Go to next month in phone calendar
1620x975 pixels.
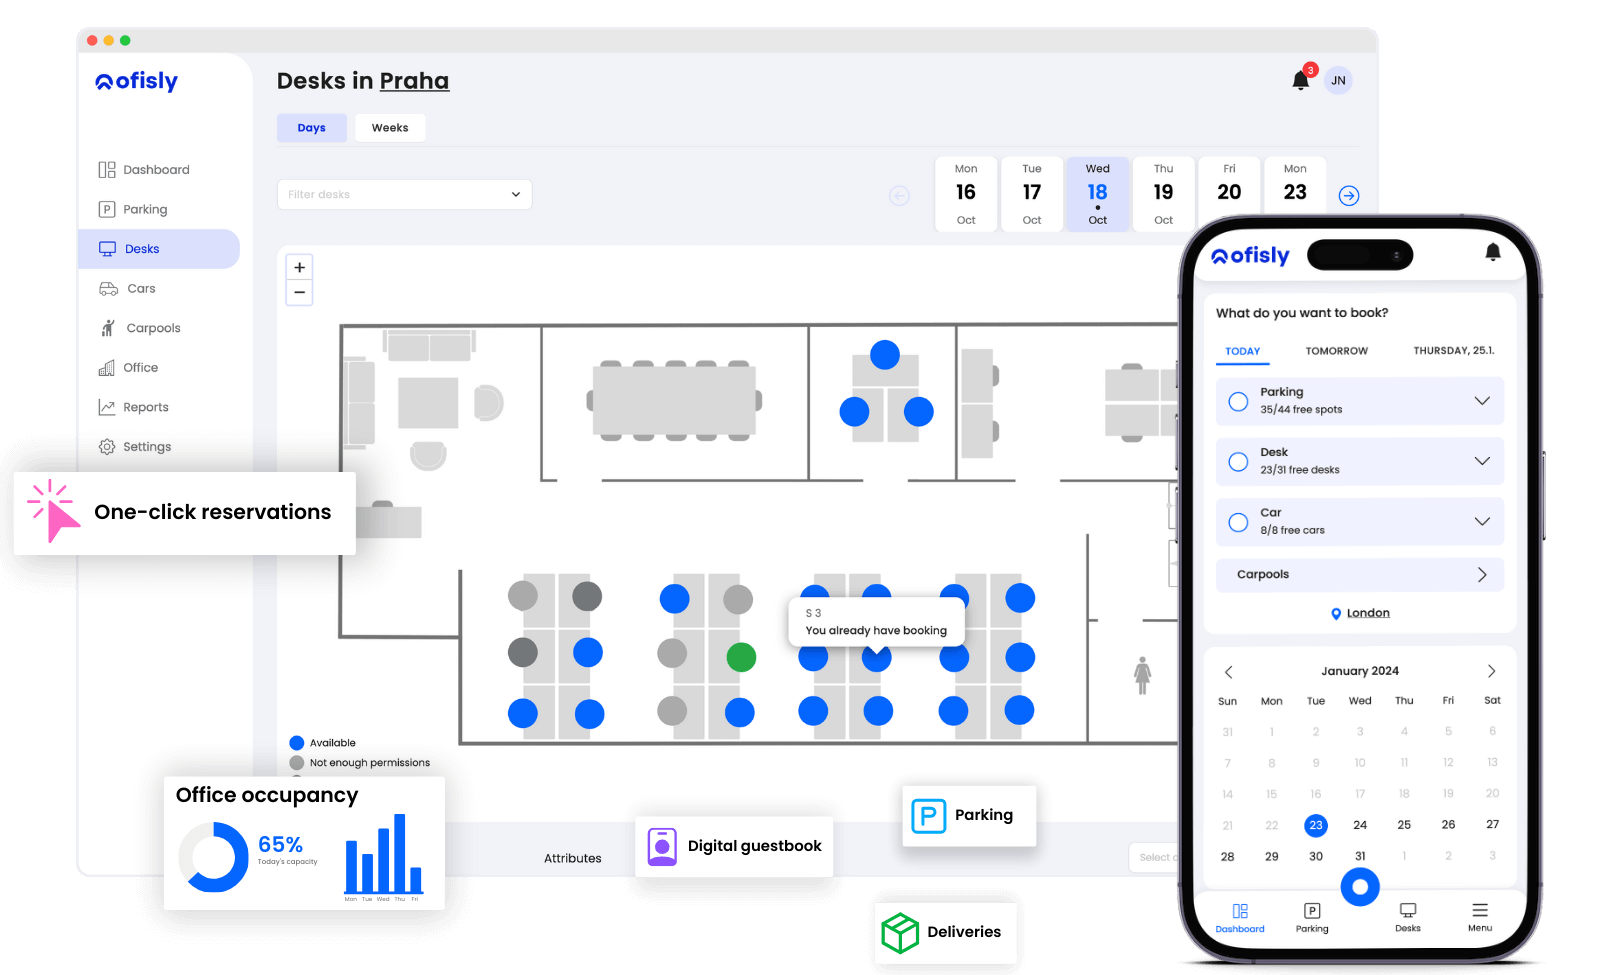(x=1491, y=671)
